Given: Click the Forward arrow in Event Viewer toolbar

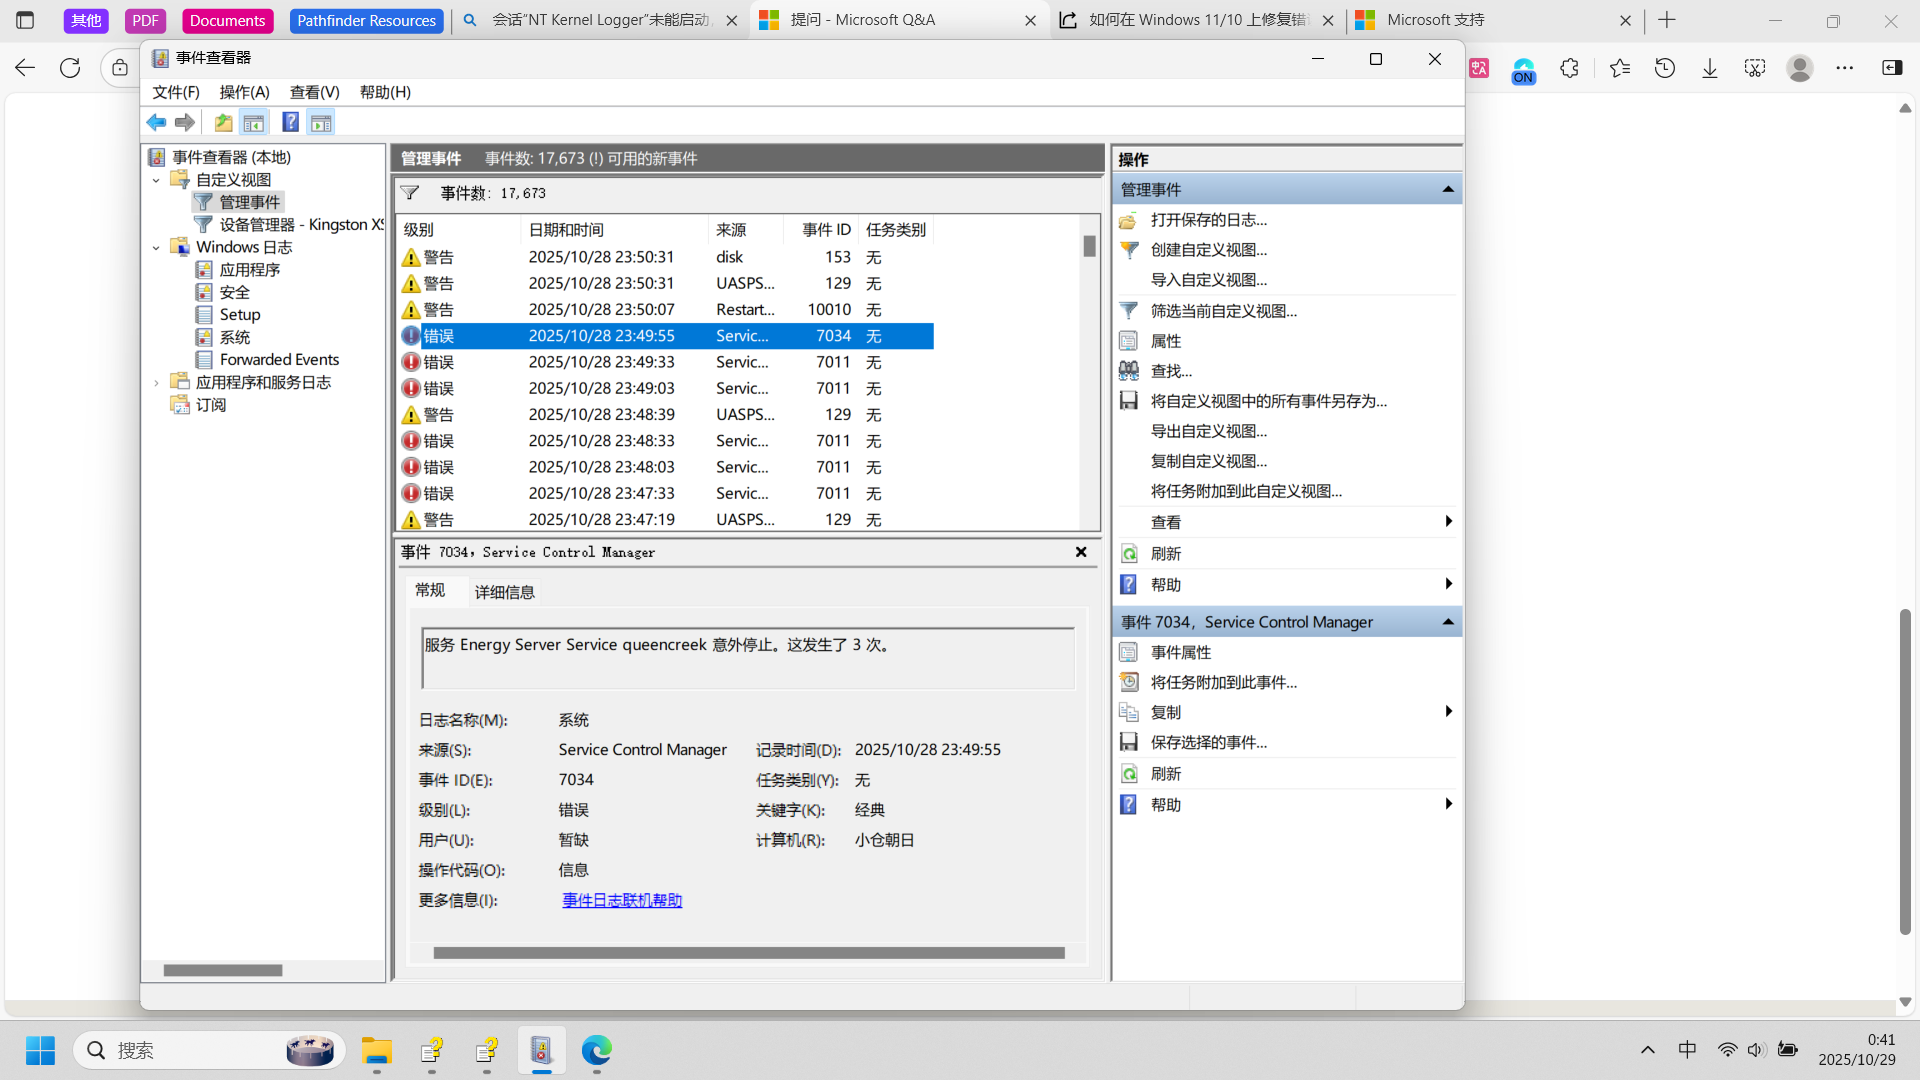Looking at the screenshot, I should pyautogui.click(x=185, y=122).
